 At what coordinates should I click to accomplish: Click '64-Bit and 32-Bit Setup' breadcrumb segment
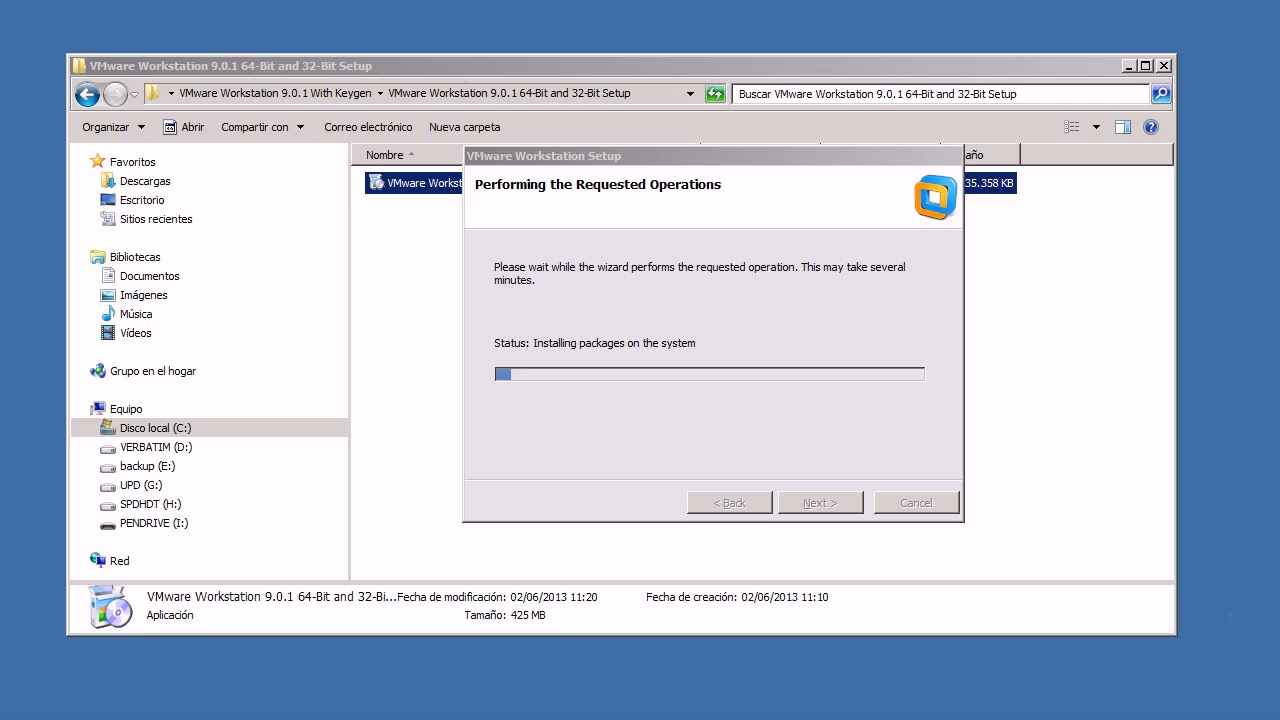click(509, 93)
